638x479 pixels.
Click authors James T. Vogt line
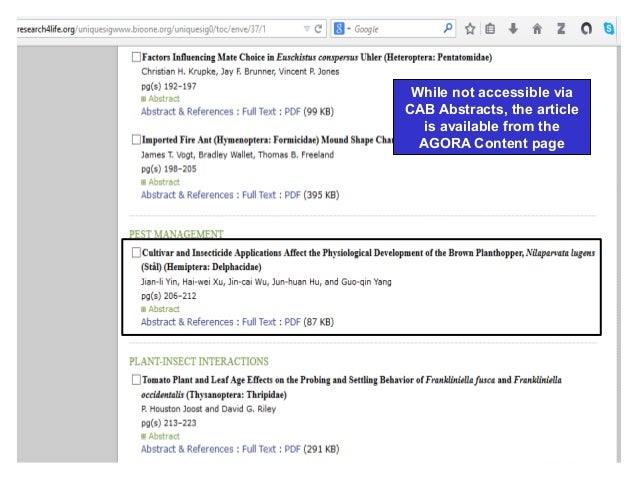[x=237, y=155]
